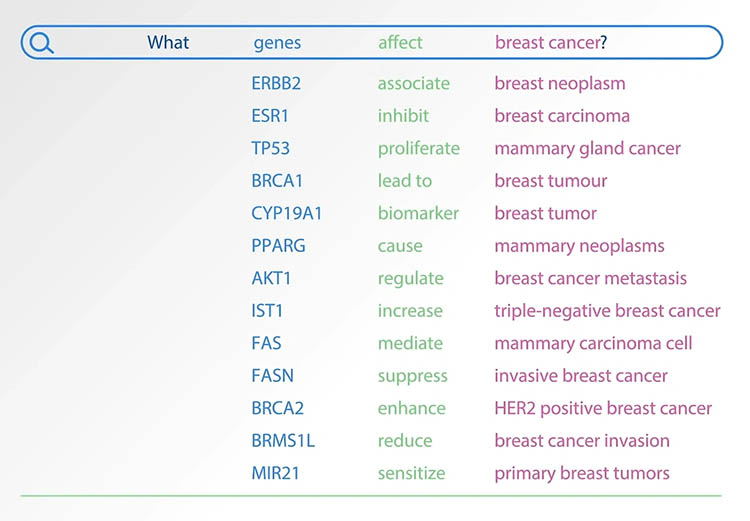The height and width of the screenshot is (521, 750).
Task: Click 'primary breast tumors' term
Action: click(x=582, y=474)
